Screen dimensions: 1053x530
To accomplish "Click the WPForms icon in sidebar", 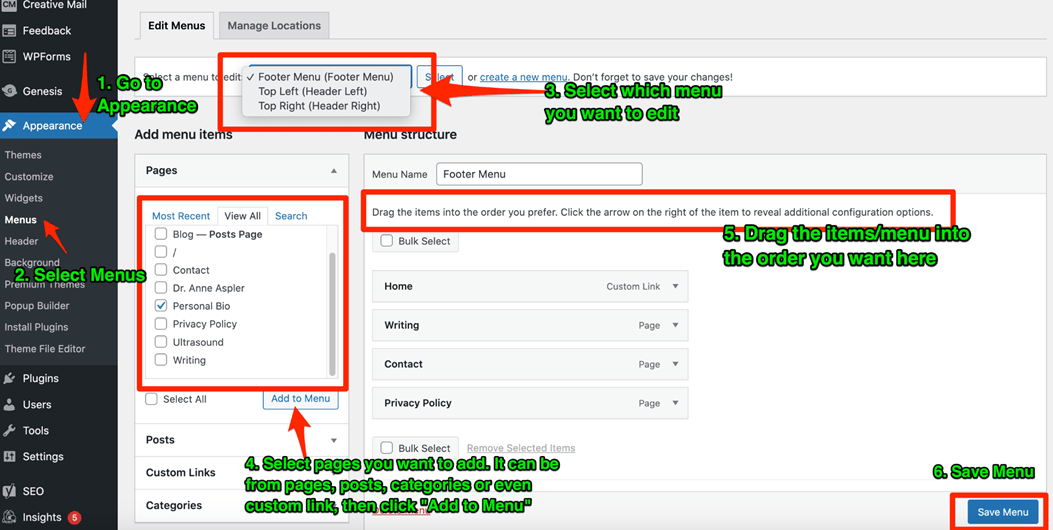I will (x=9, y=57).
